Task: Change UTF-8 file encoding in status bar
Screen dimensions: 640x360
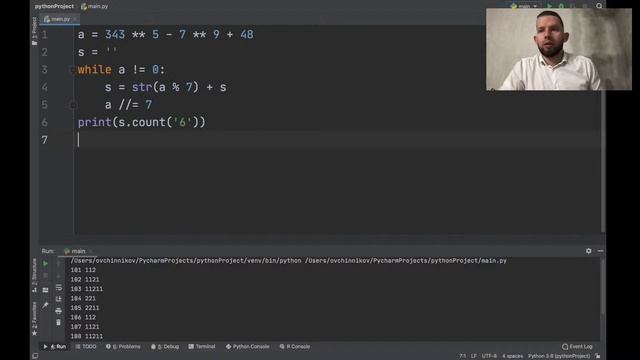Action: pyautogui.click(x=489, y=356)
